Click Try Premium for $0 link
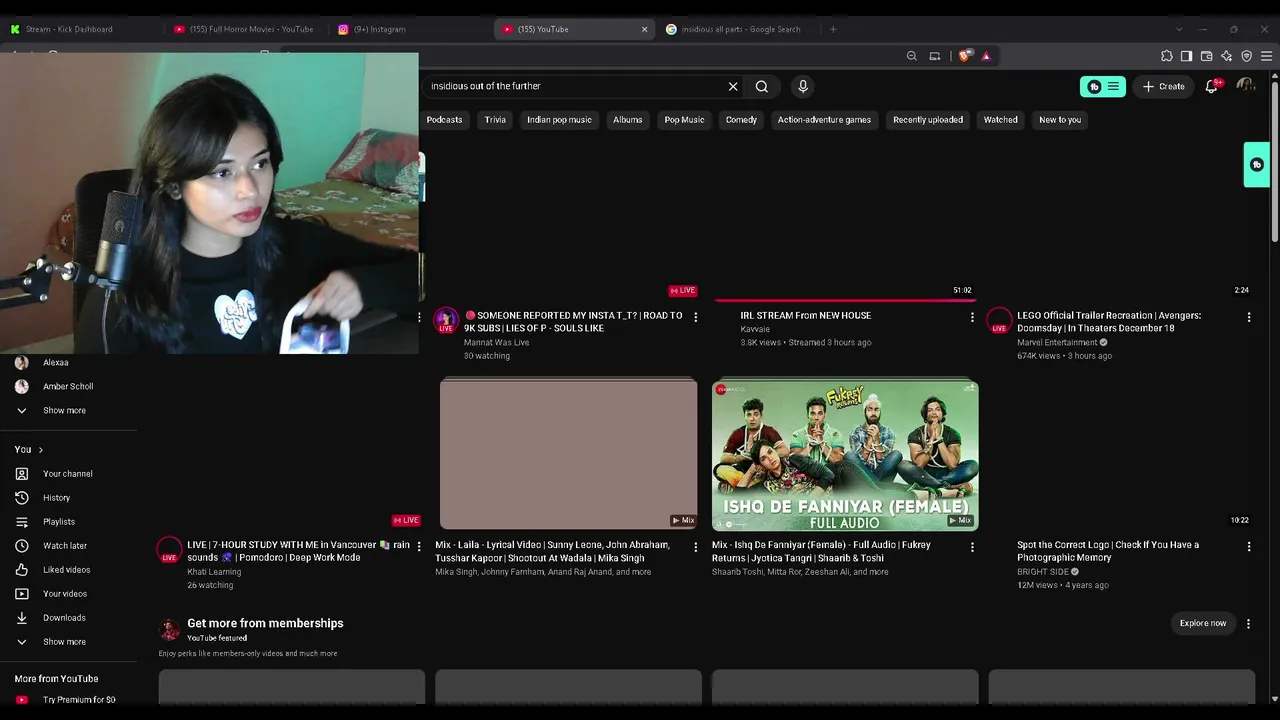Image resolution: width=1280 pixels, height=720 pixels. (x=79, y=700)
